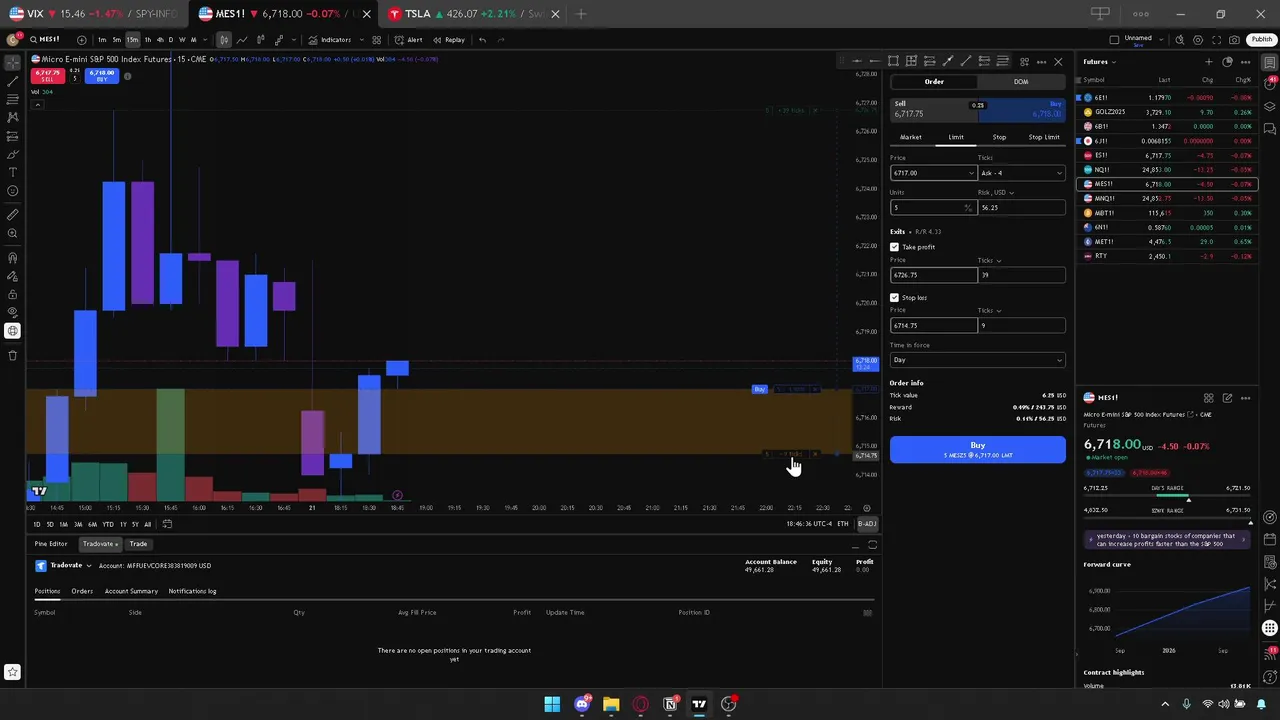Add a symbol to watchlist with plus
The image size is (1280, 720).
tap(1208, 62)
